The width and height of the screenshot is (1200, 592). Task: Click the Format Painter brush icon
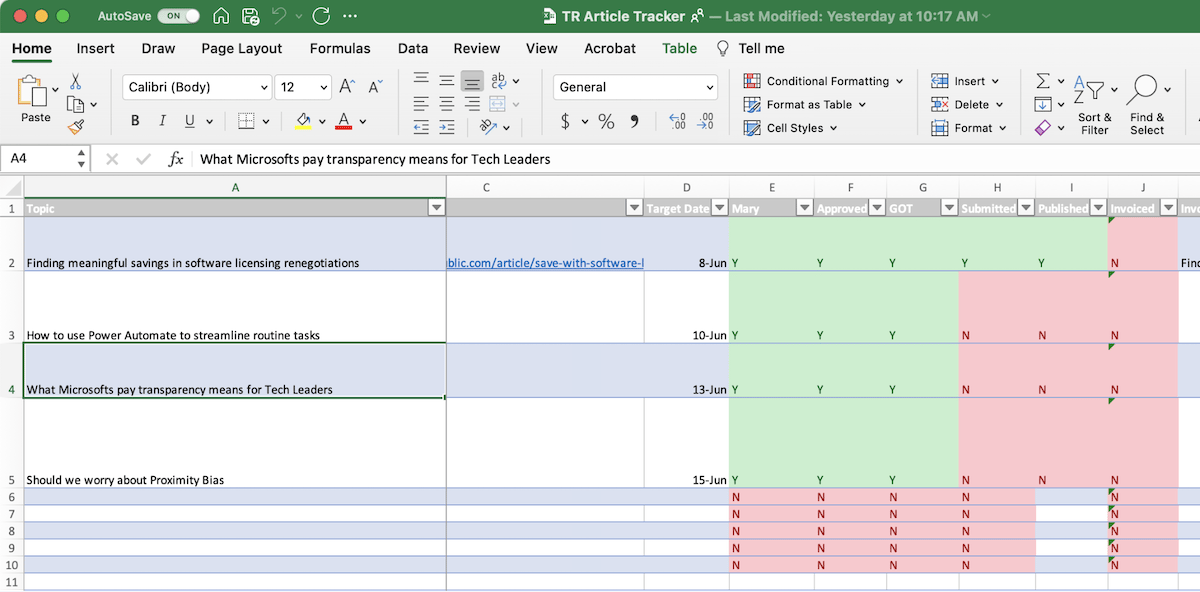[x=75, y=127]
